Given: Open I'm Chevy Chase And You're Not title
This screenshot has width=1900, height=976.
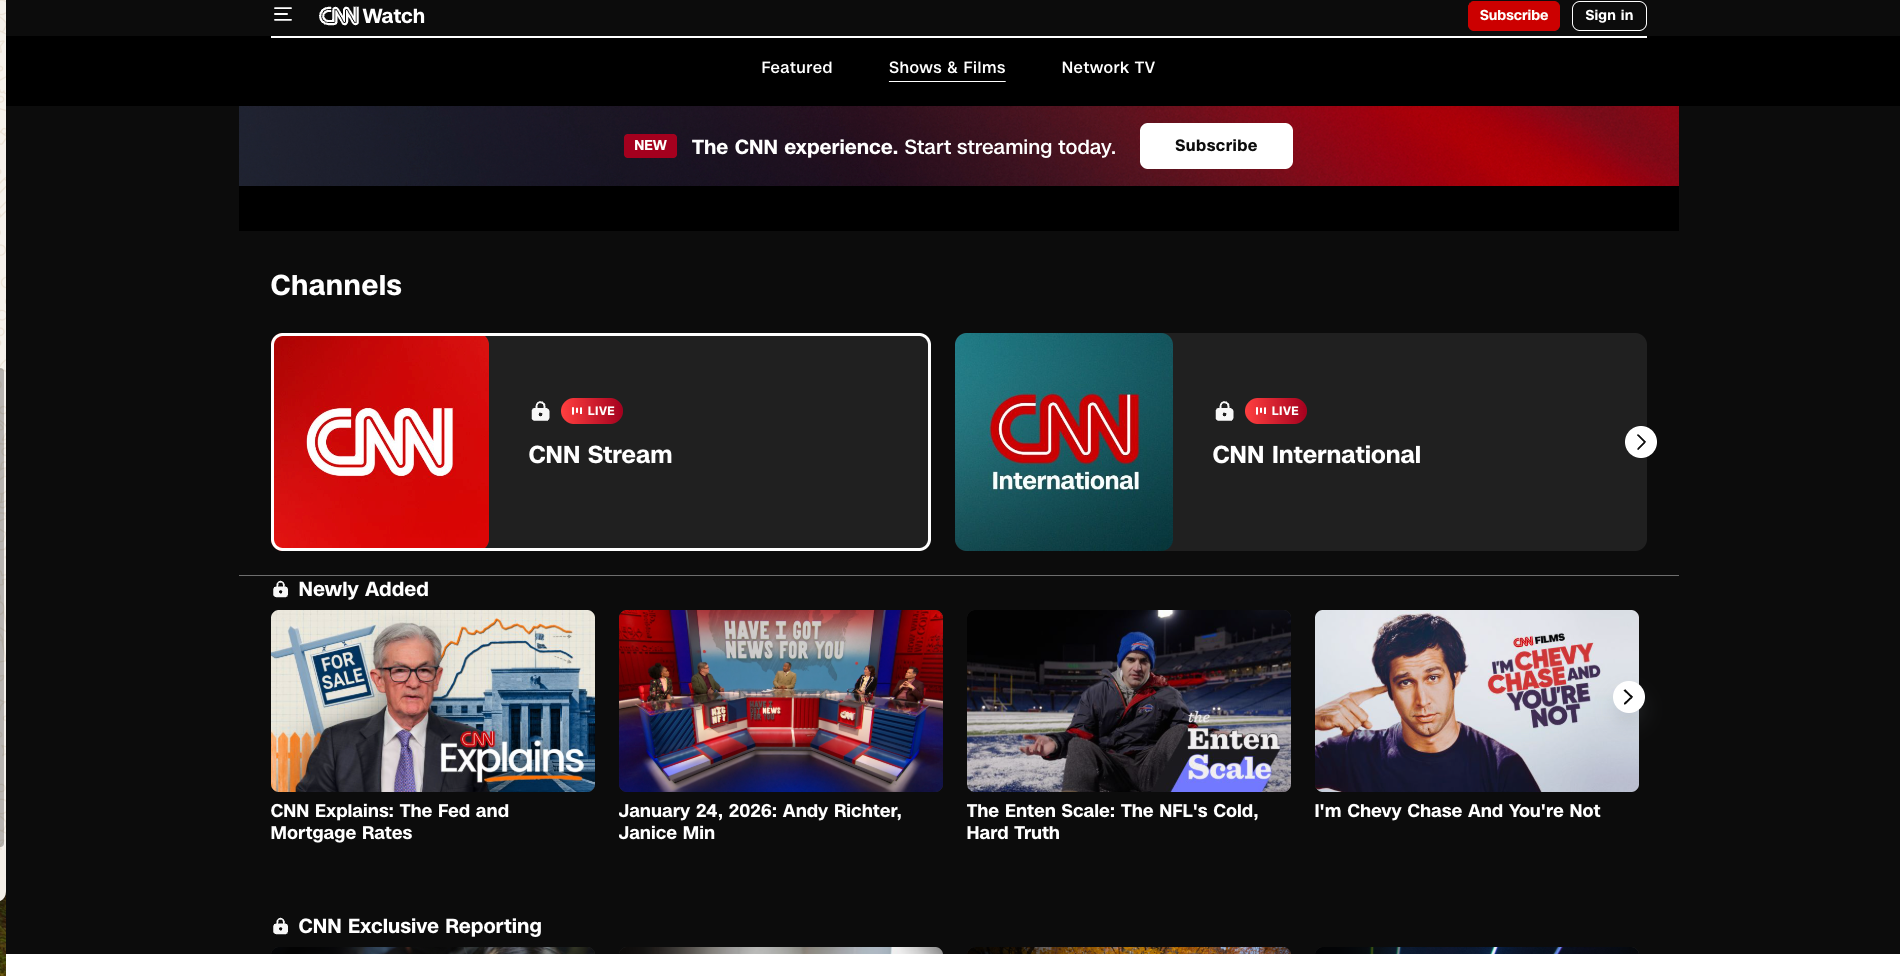Looking at the screenshot, I should tap(1456, 811).
